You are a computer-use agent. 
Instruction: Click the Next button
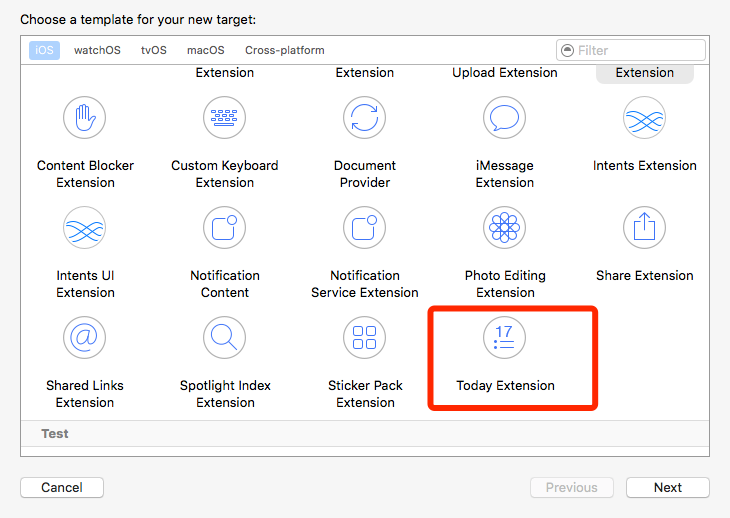(x=668, y=488)
